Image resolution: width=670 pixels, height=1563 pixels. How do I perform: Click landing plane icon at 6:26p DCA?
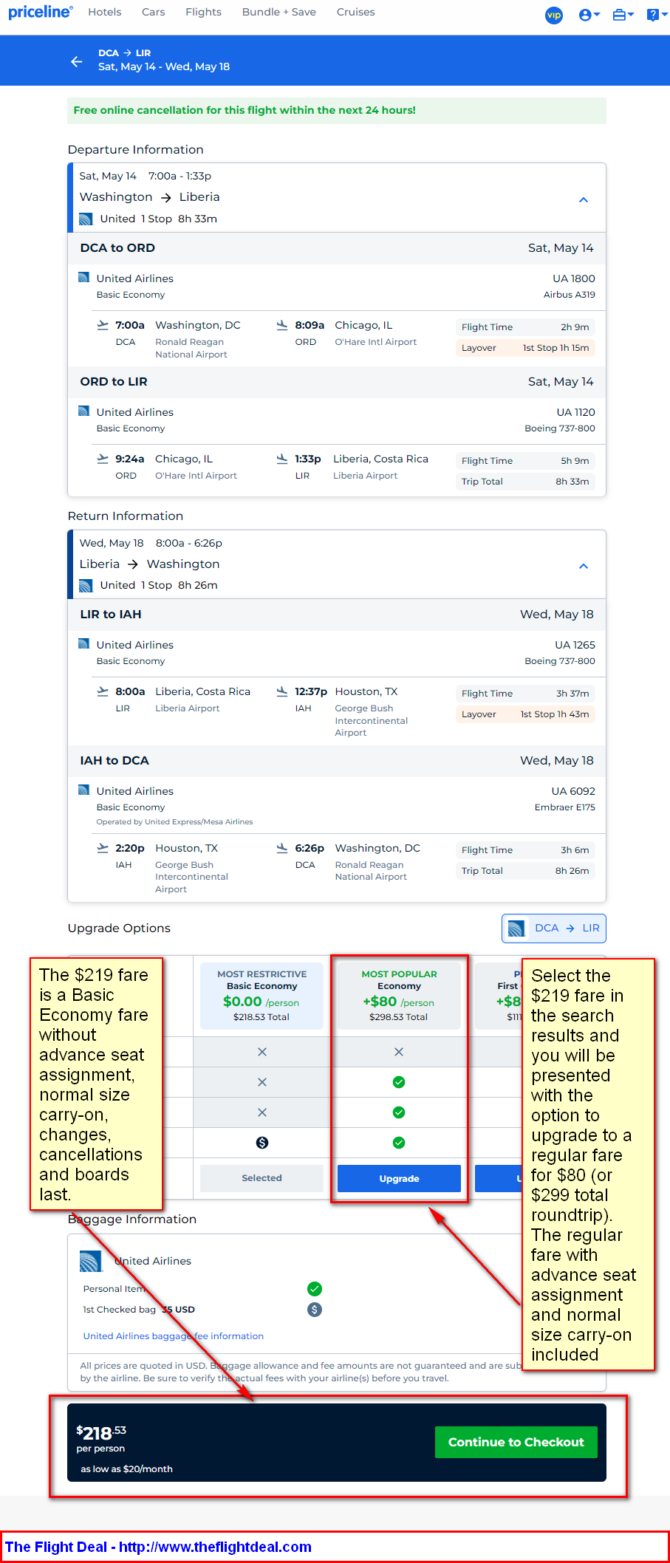pos(282,848)
